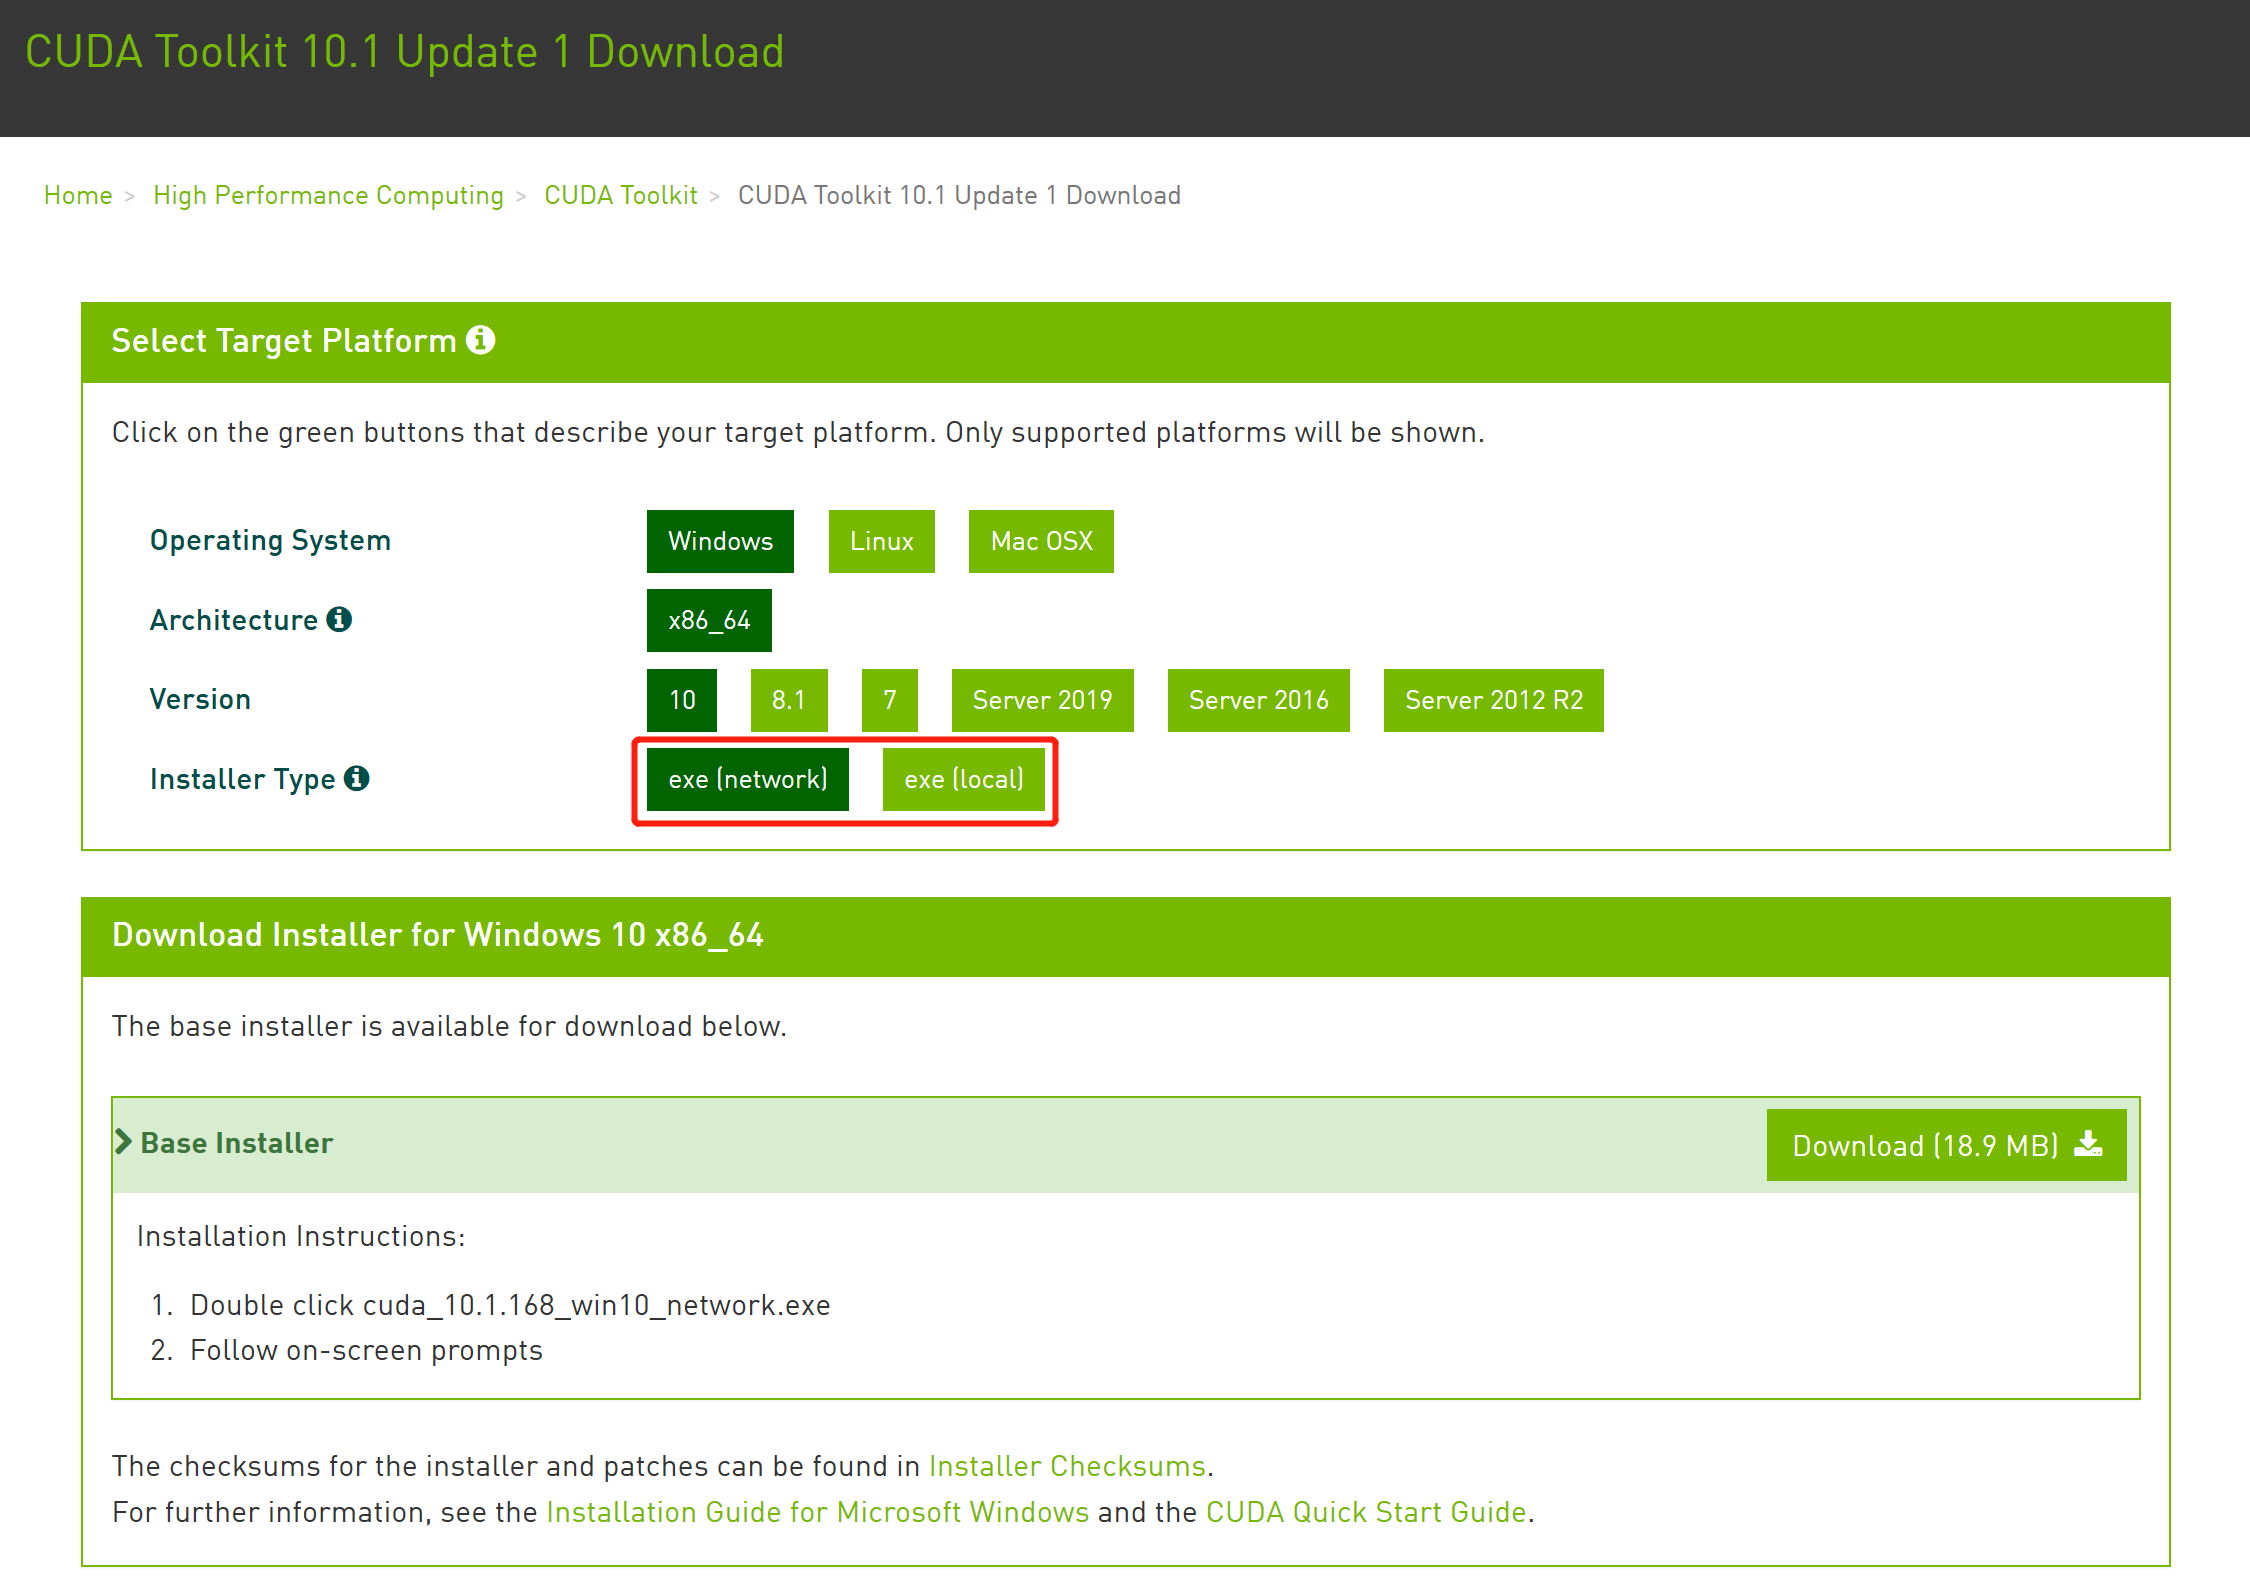Select Windows version 7
Screen dimensions: 2250x1595
(889, 700)
